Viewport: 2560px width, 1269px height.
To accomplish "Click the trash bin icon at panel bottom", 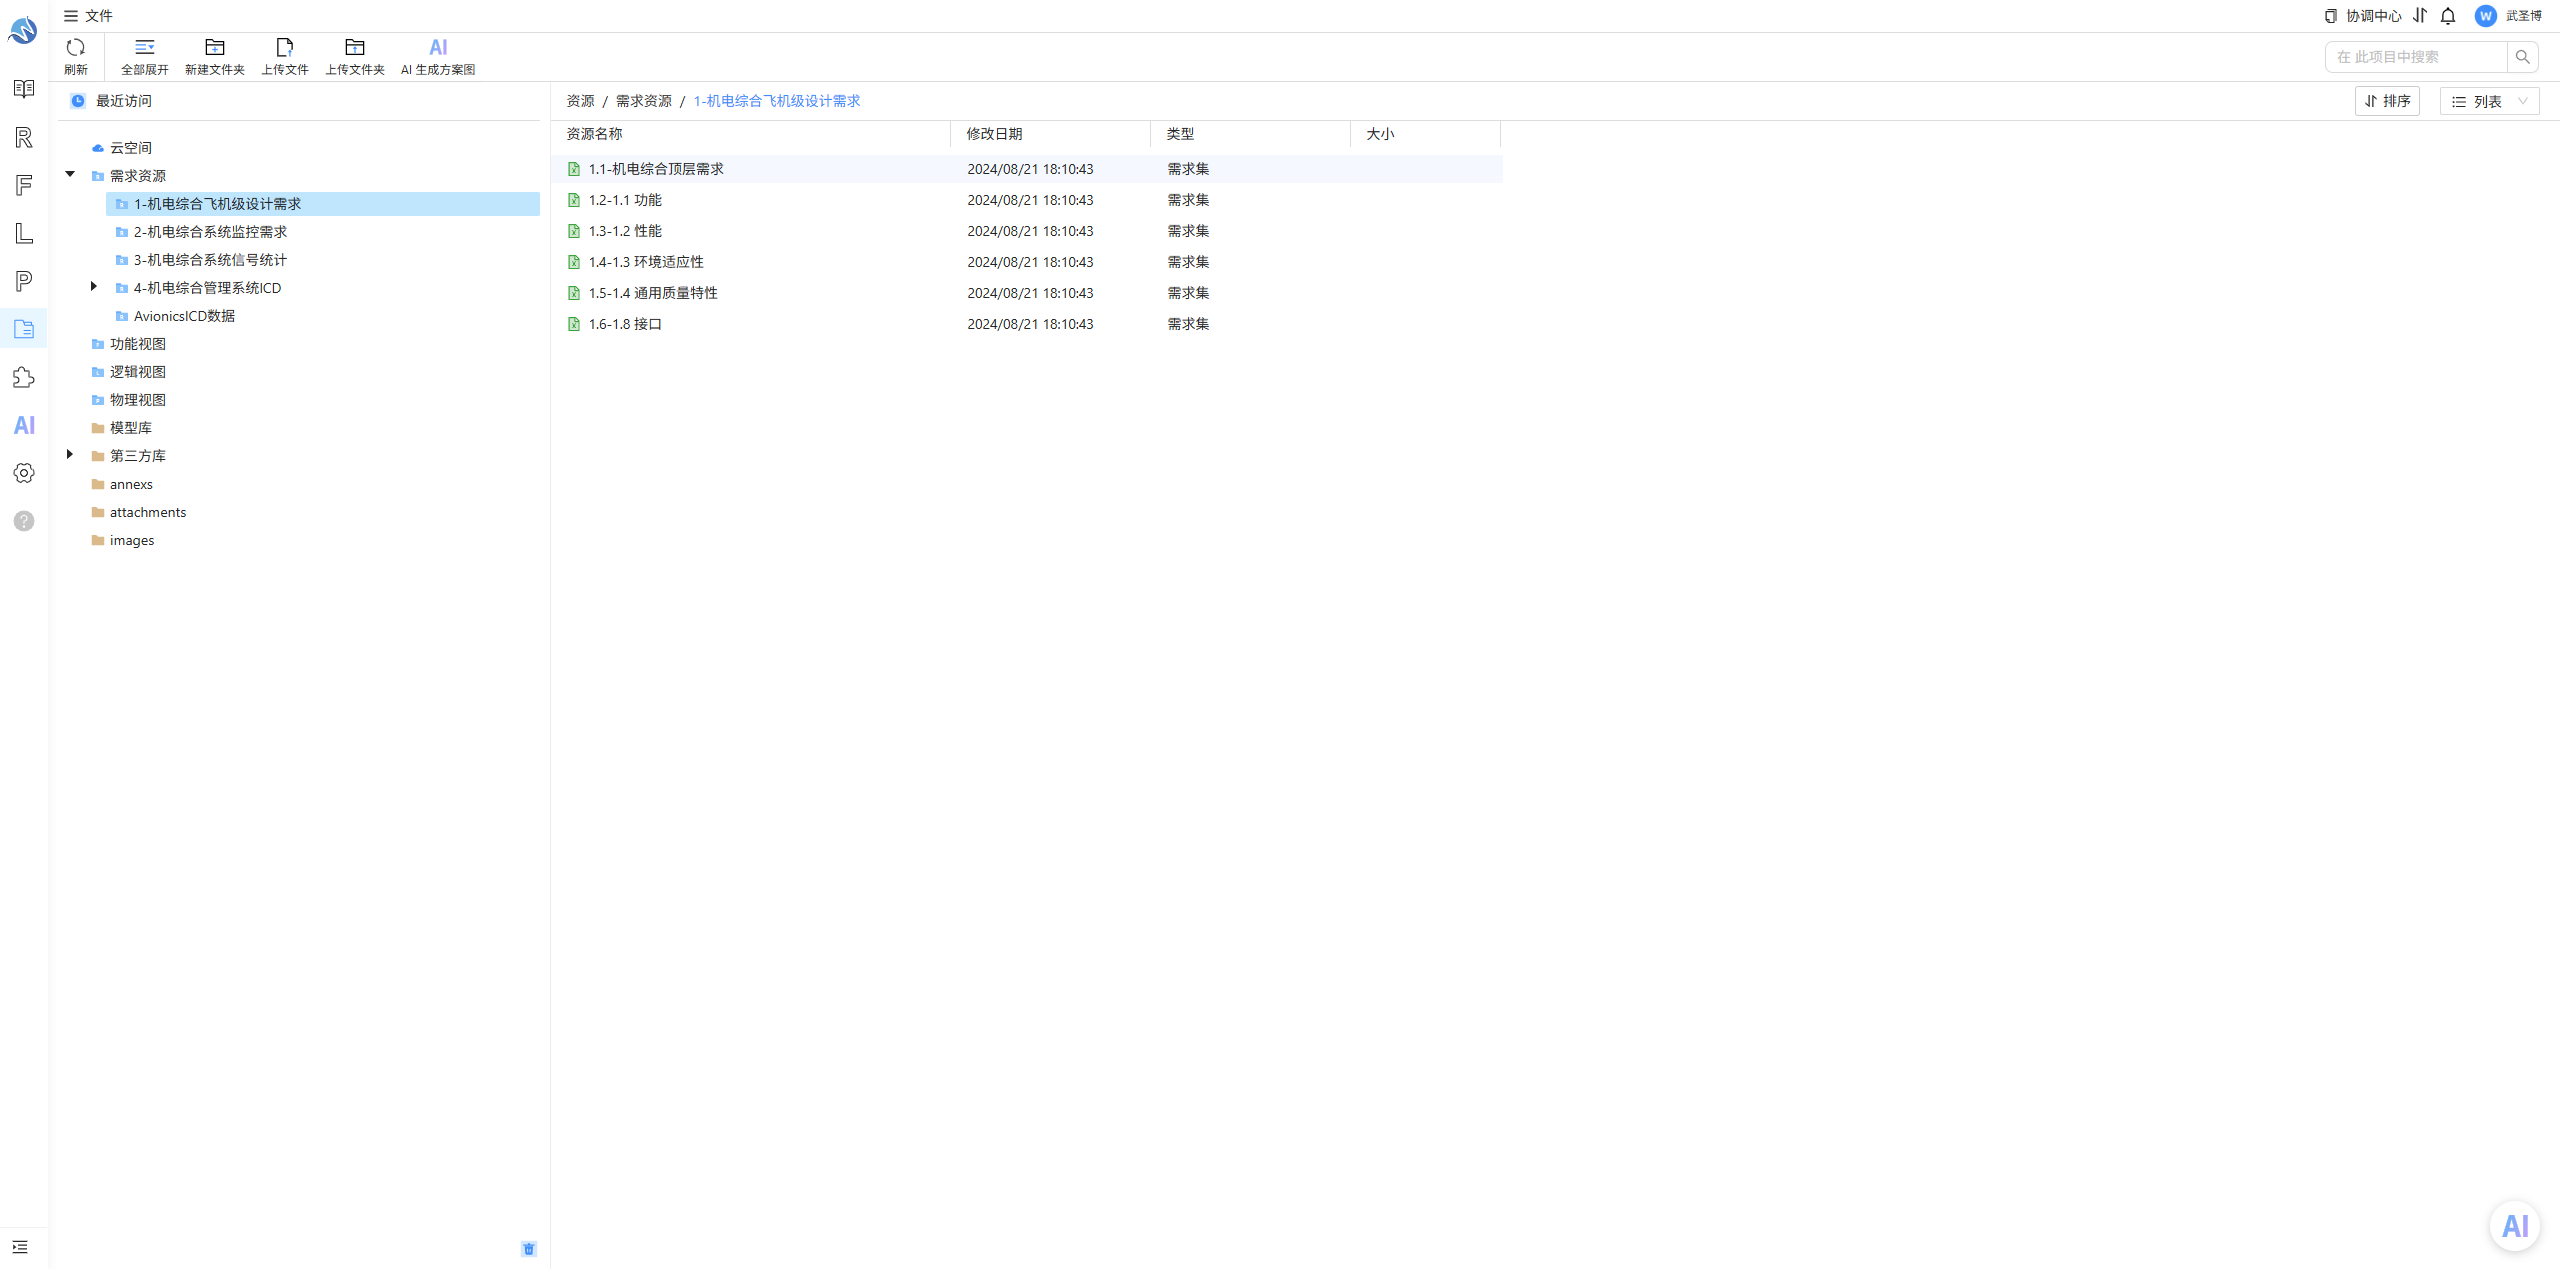I will pos(529,1249).
